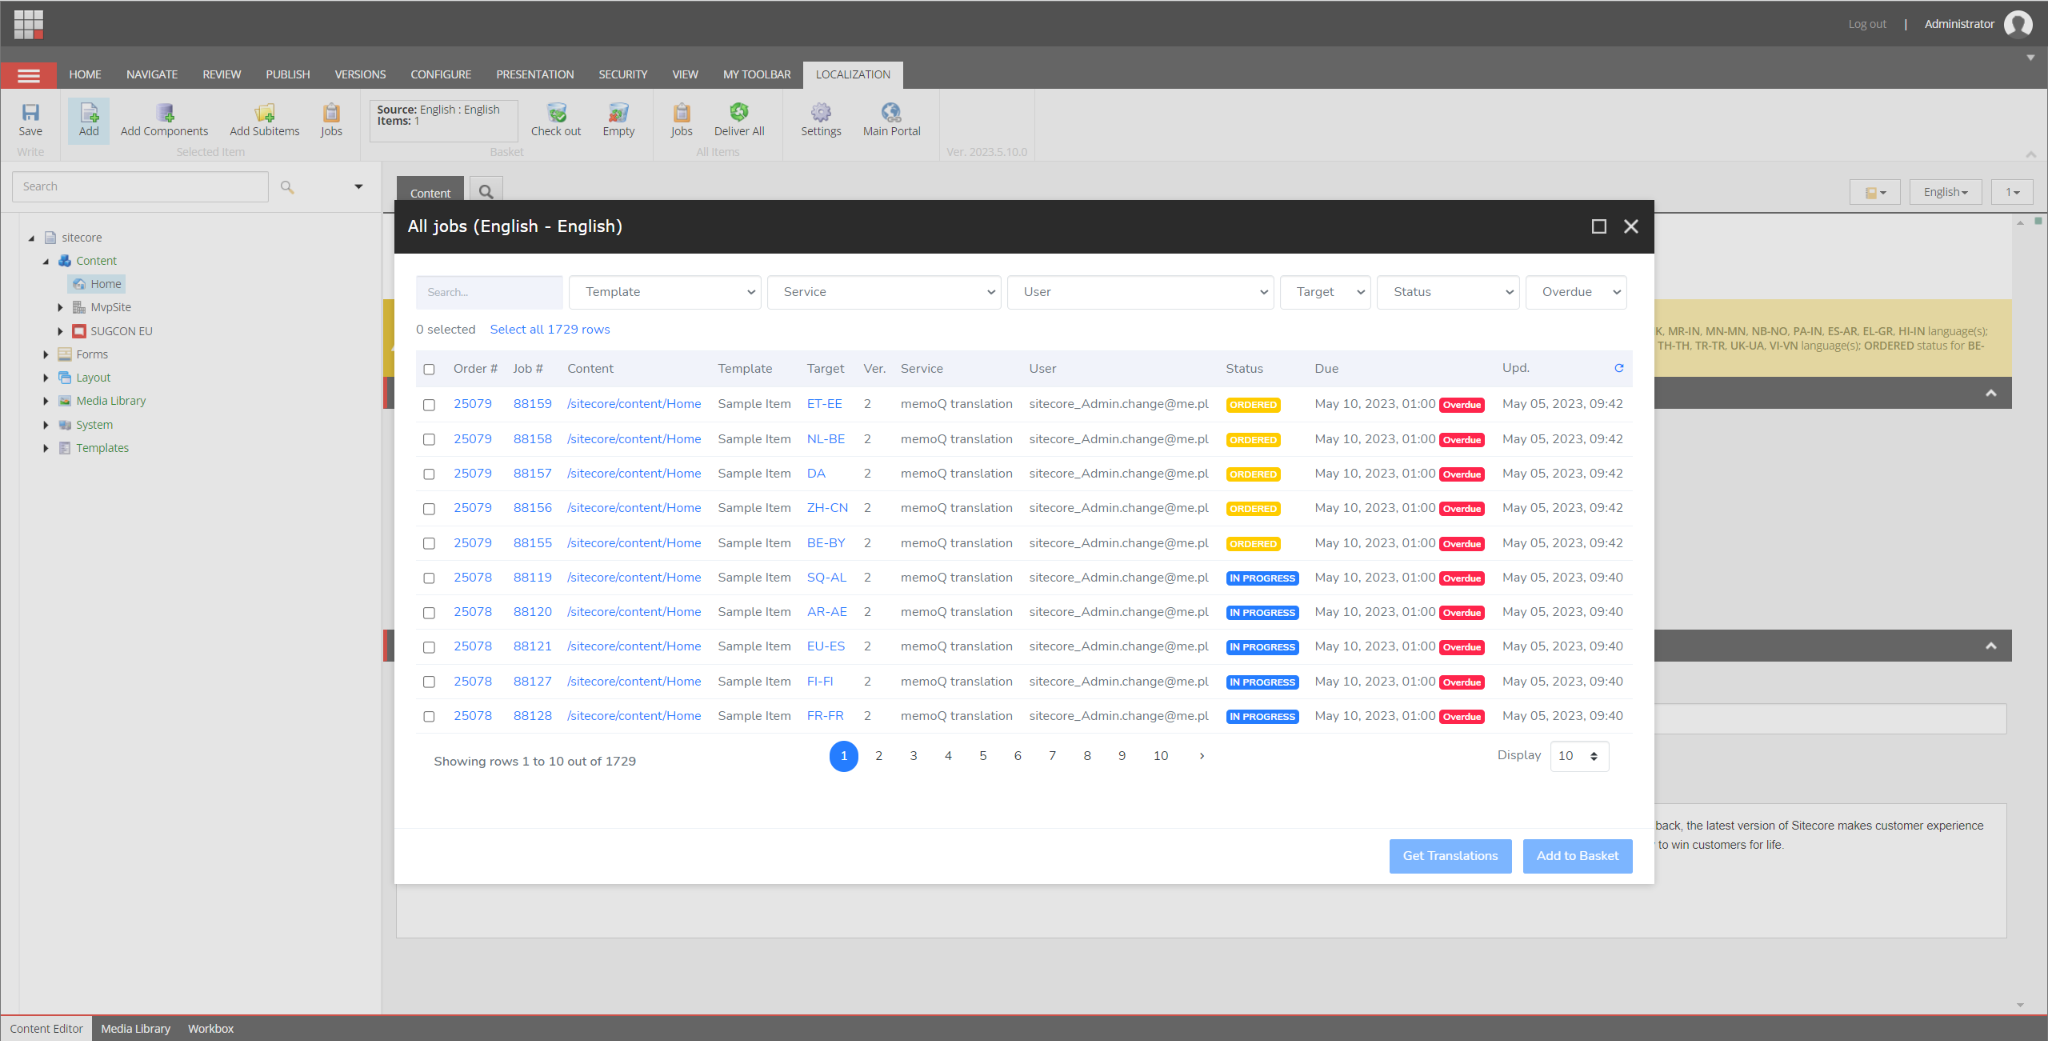Open the Main Portal
This screenshot has width=2048, height=1041.
click(891, 113)
